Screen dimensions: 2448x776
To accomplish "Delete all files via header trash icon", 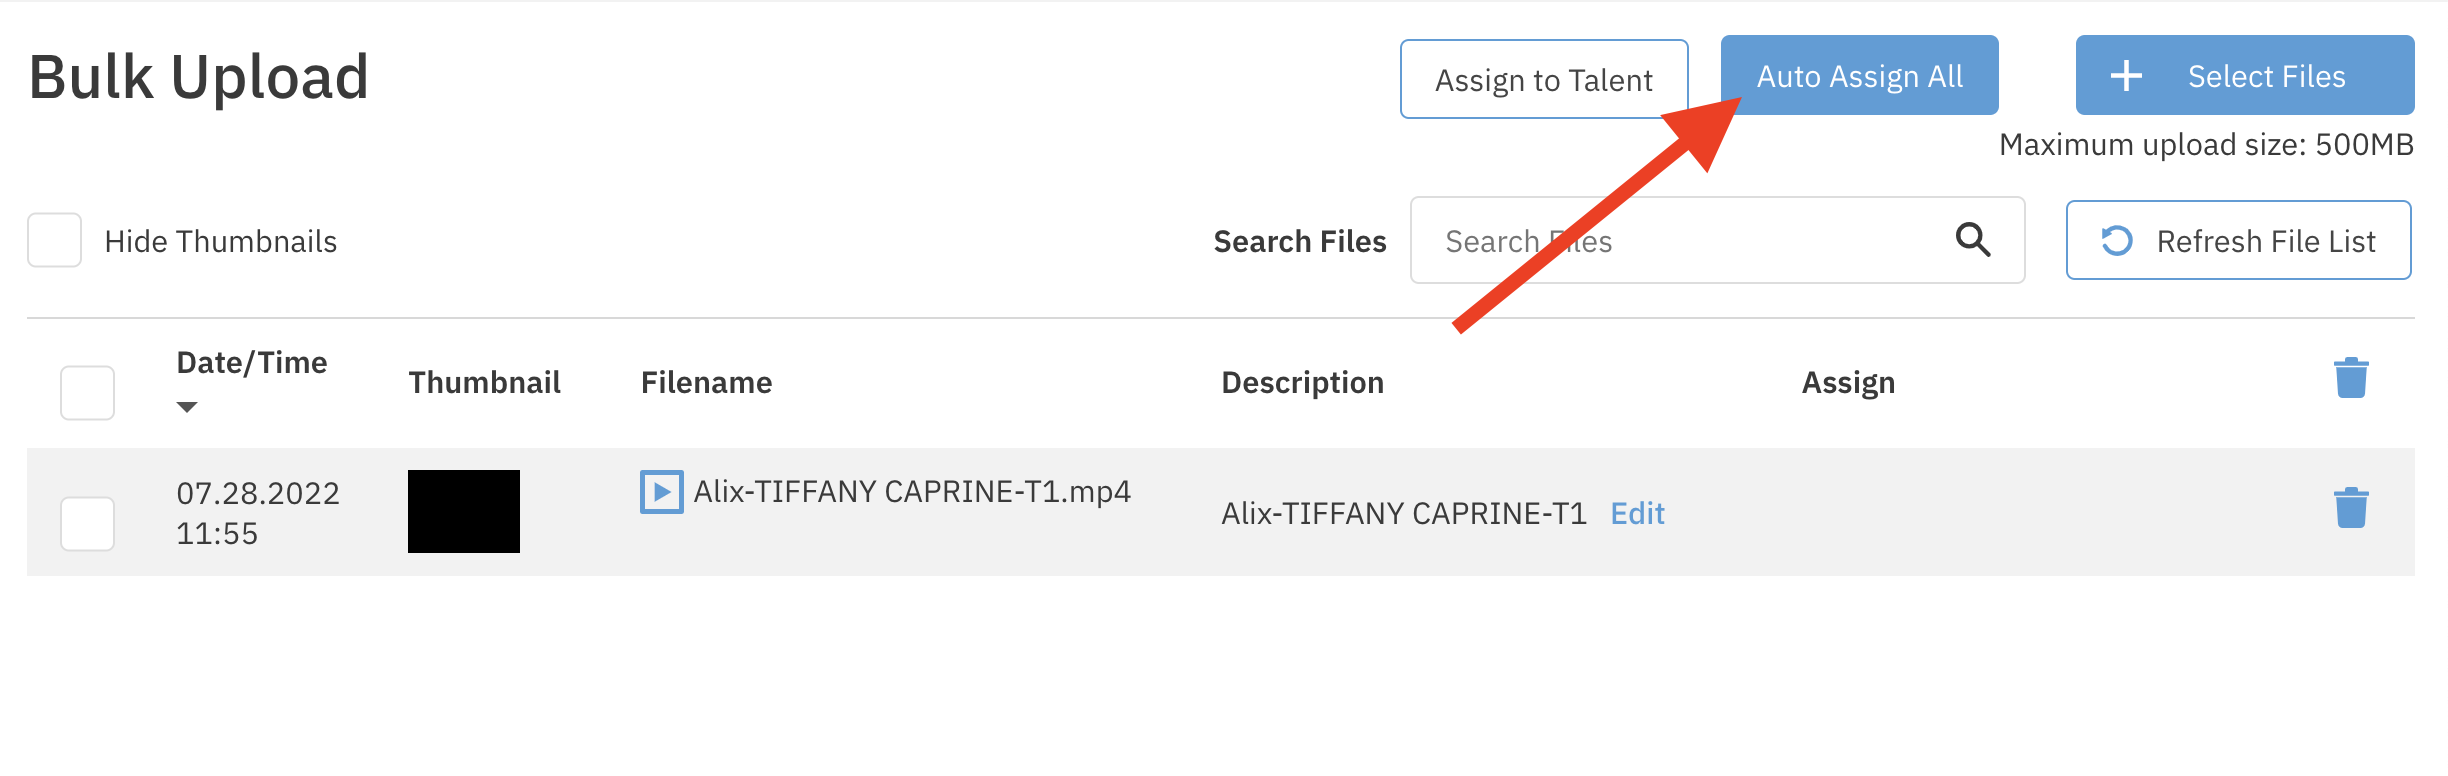I will pos(2351,378).
